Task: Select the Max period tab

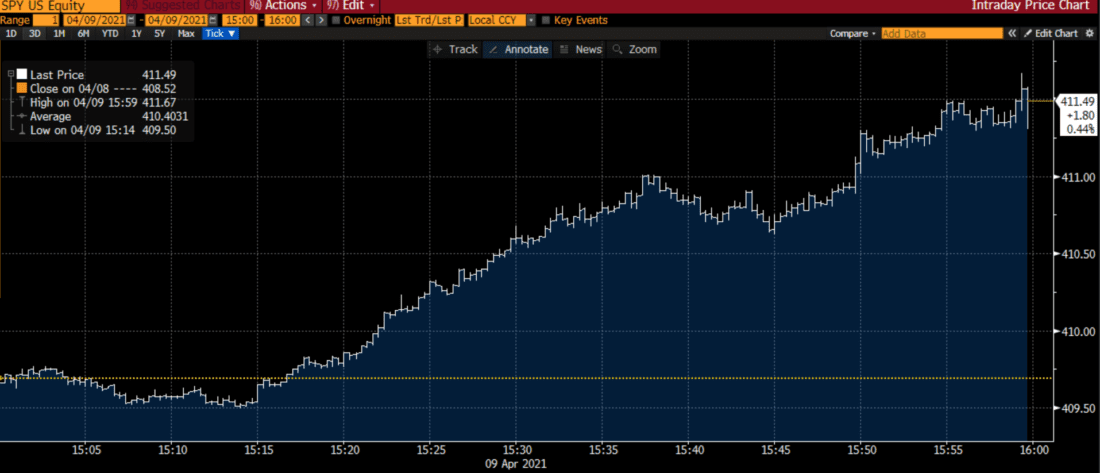Action: click(x=186, y=33)
